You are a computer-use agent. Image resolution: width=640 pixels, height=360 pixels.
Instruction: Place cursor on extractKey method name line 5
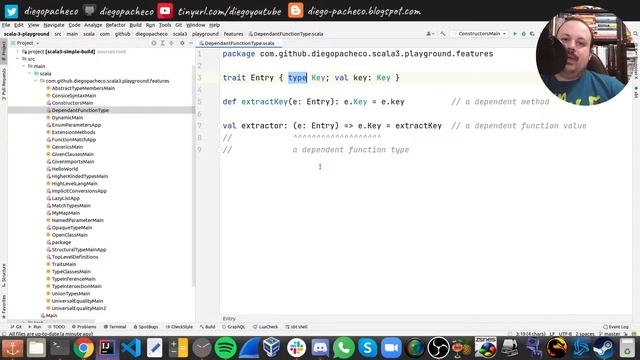[x=264, y=102]
